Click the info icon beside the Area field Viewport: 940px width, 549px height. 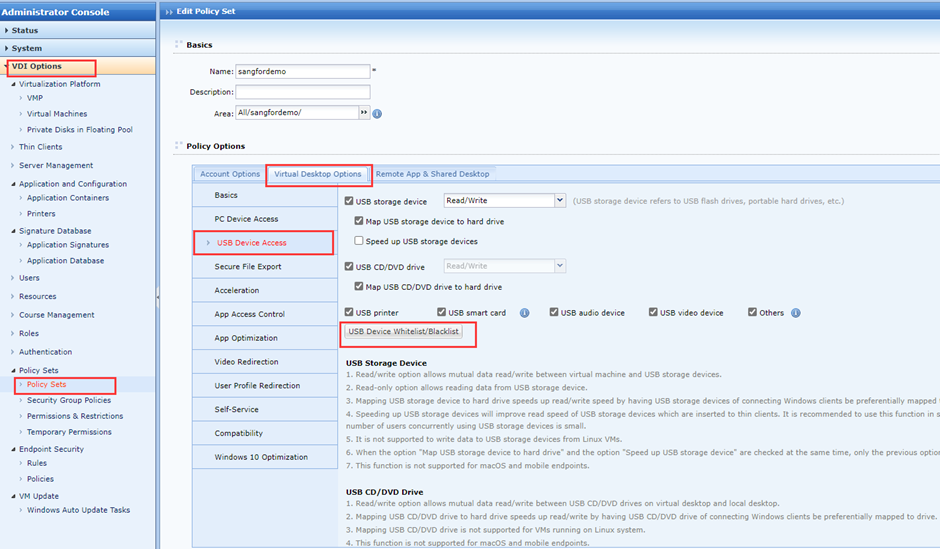click(378, 114)
